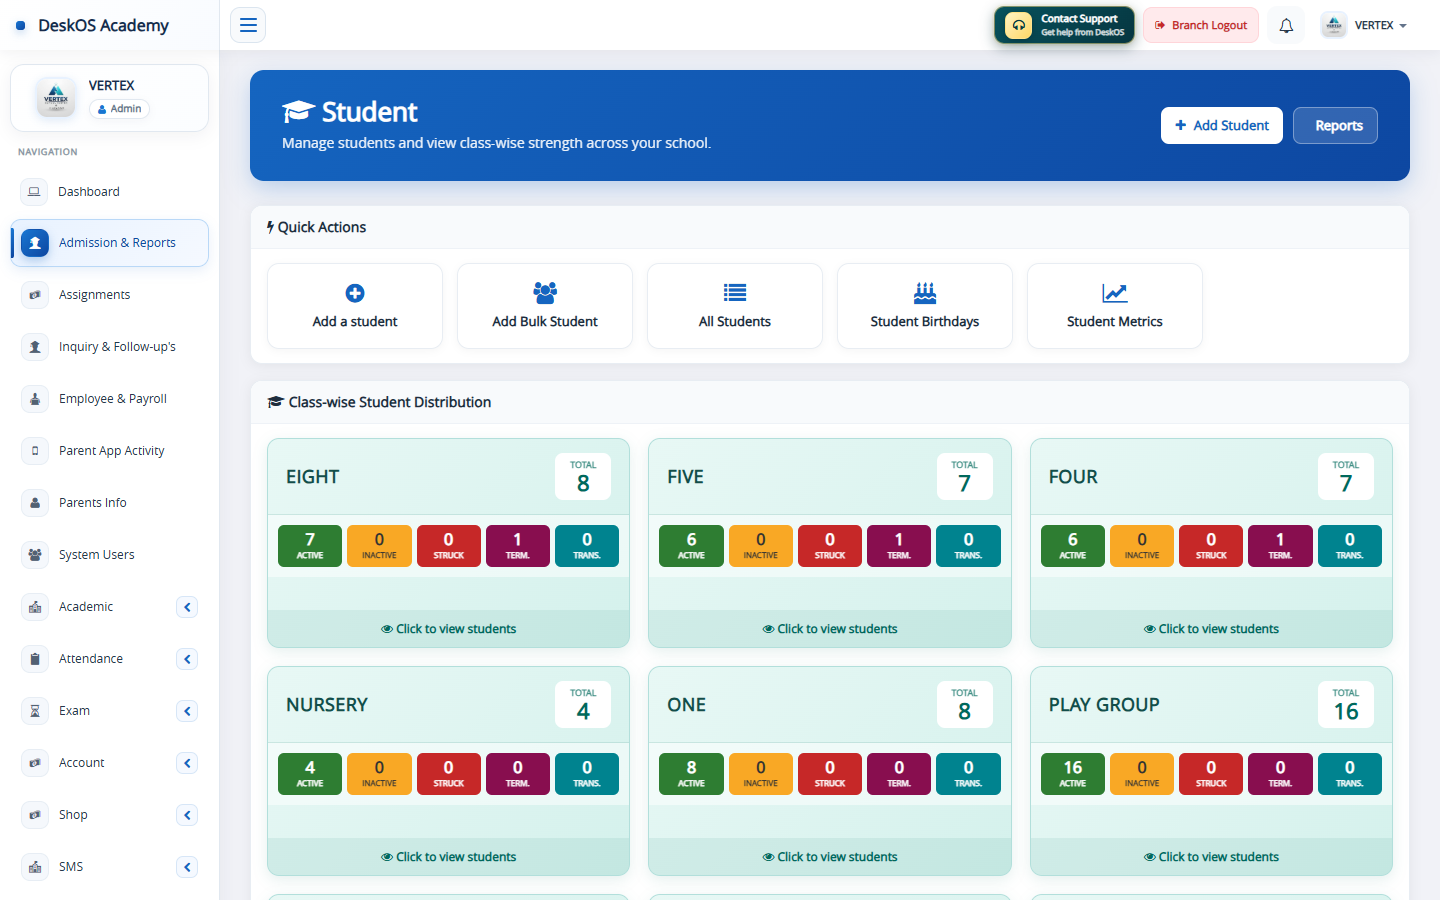Click the group icon on Add Bulk Student

545,293
